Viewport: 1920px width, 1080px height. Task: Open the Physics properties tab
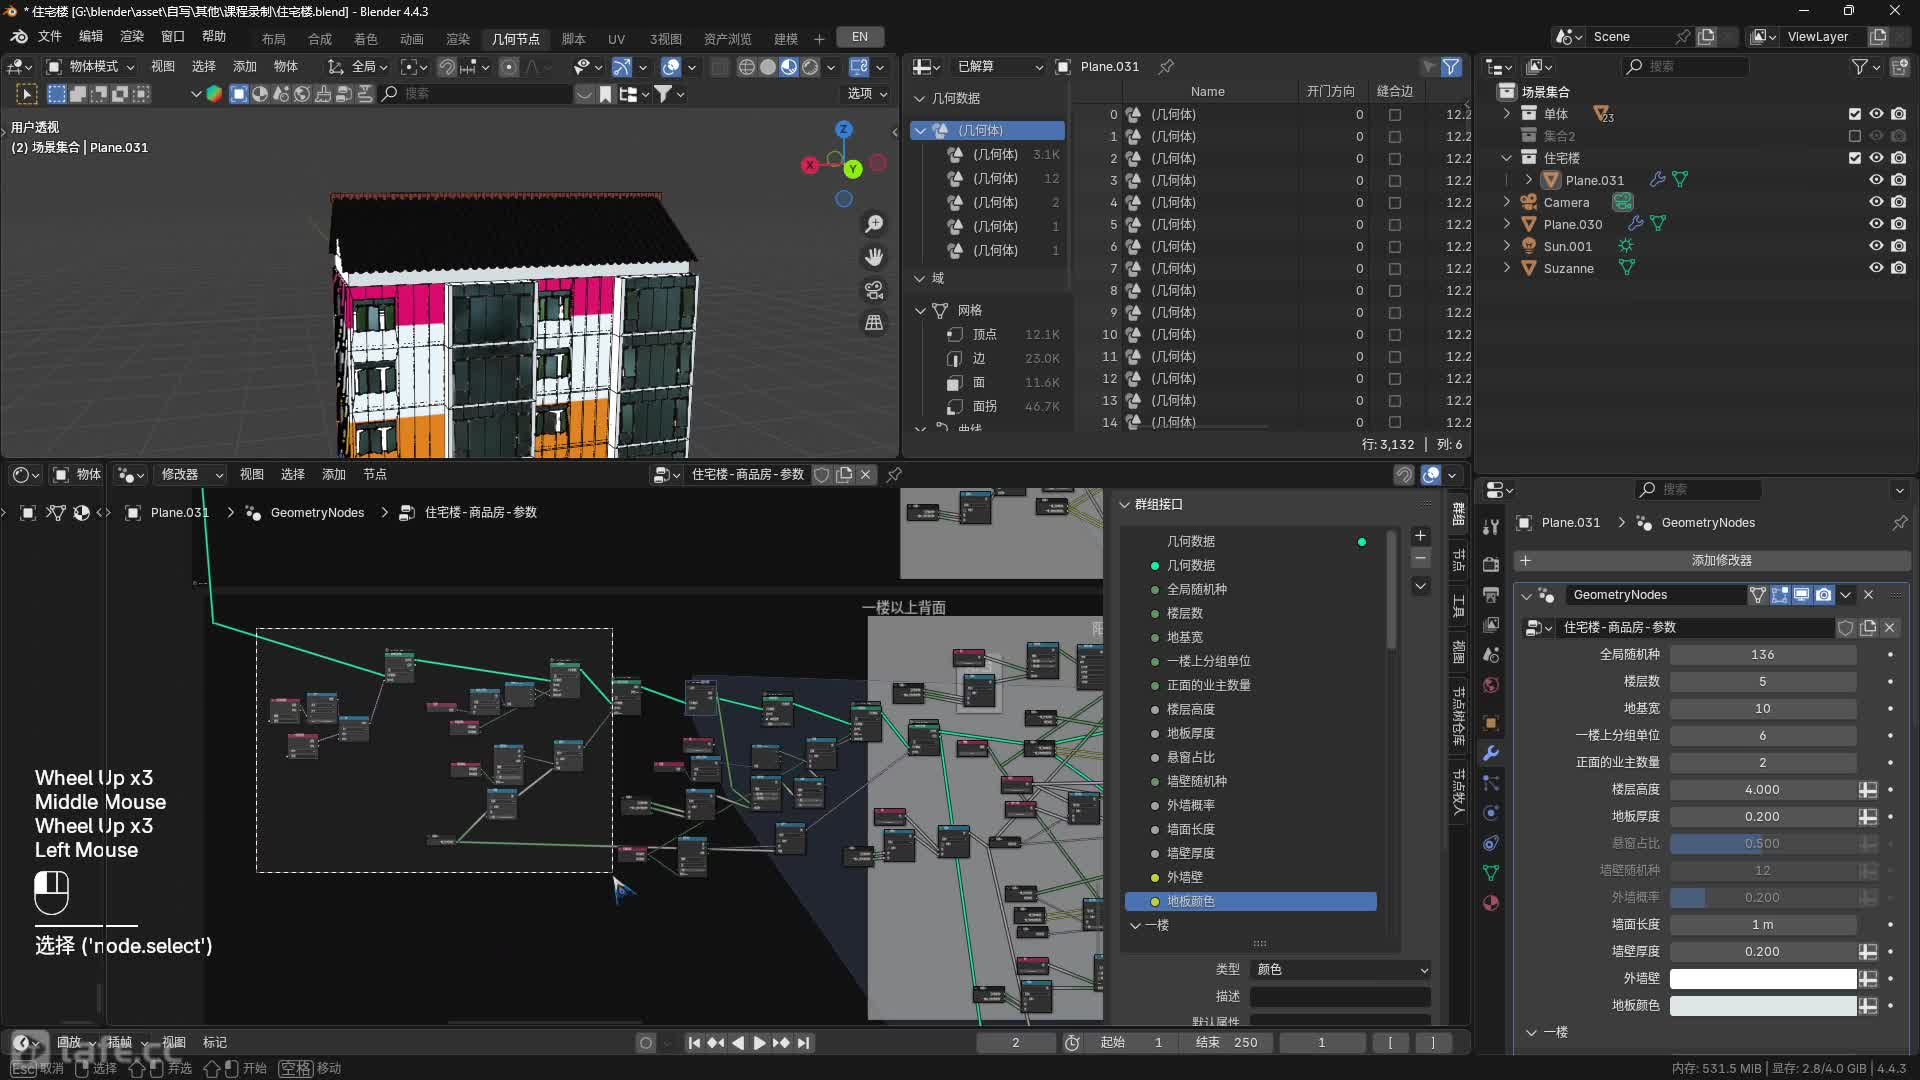pyautogui.click(x=1491, y=813)
